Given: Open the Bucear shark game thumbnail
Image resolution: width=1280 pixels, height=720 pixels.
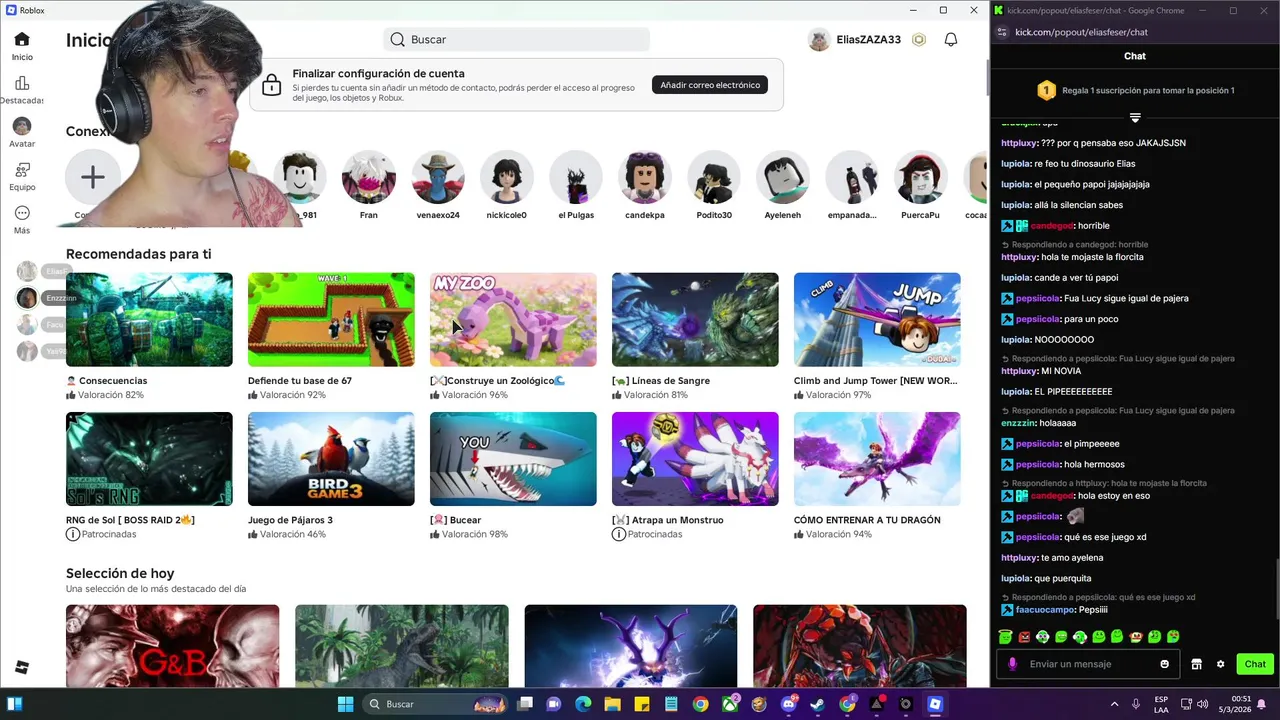Looking at the screenshot, I should 513,459.
